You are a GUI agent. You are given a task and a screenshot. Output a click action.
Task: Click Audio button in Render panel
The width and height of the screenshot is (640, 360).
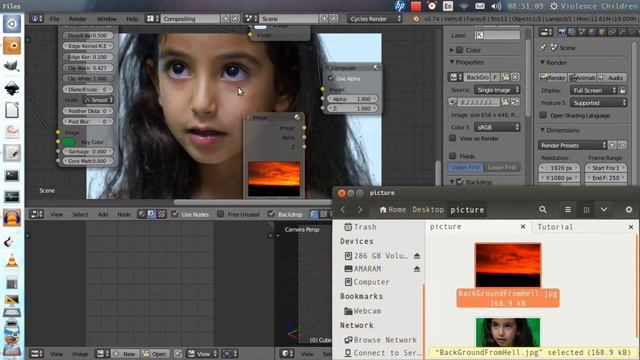click(x=612, y=77)
